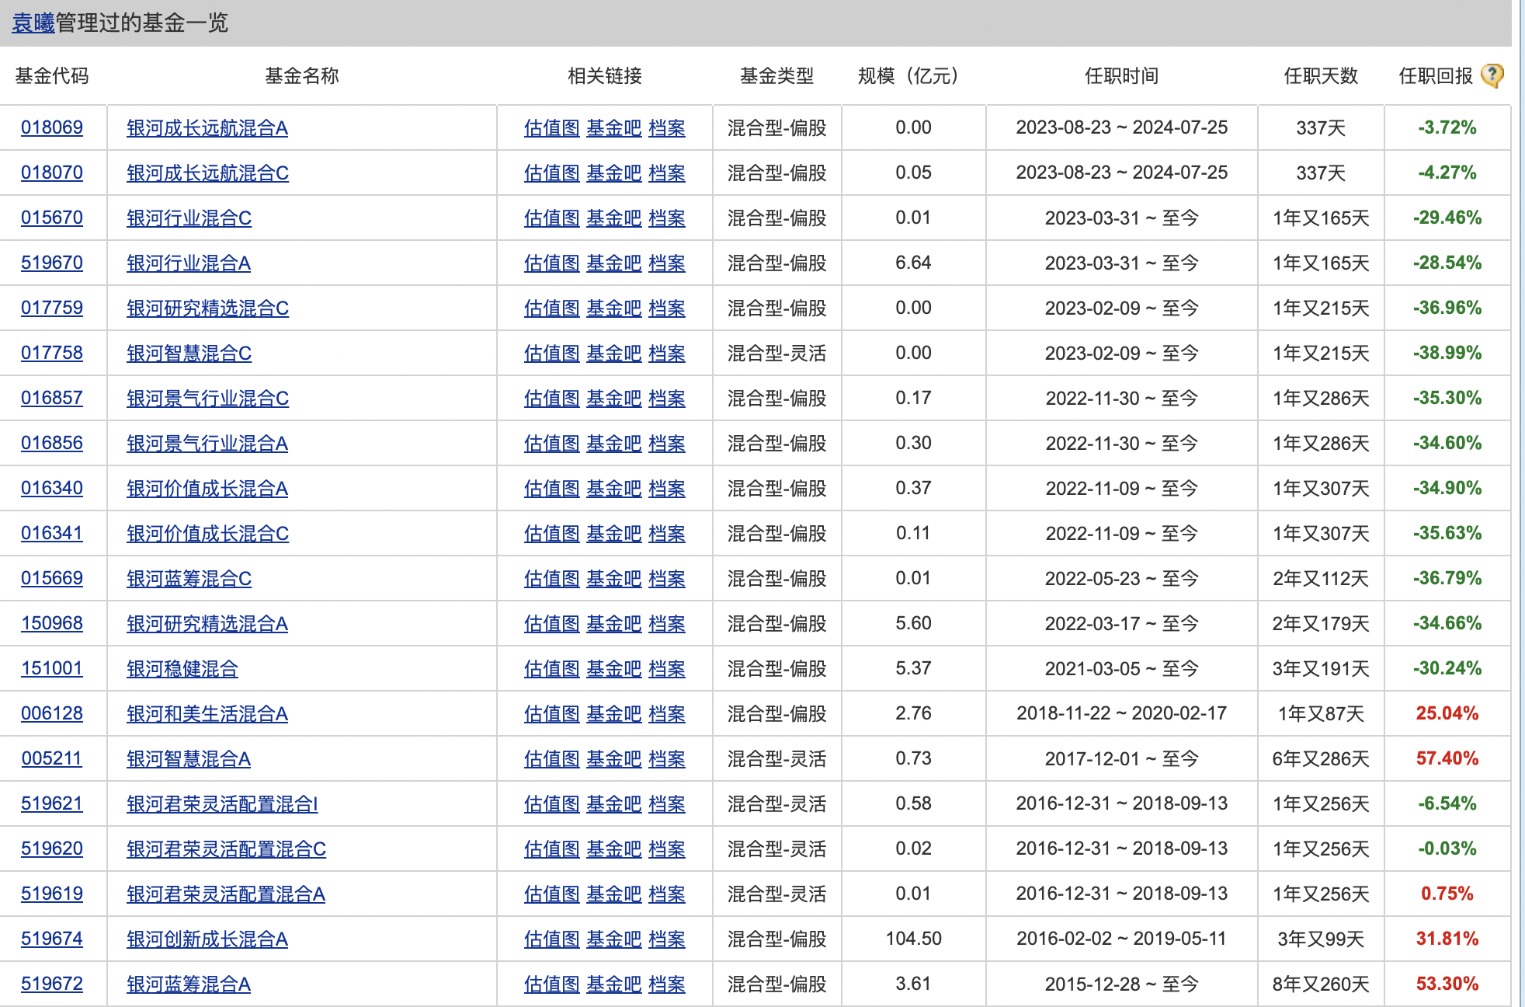Click 估值图 link for 银河稳健混合
Screen dimensions: 1525x1007
[551, 668]
